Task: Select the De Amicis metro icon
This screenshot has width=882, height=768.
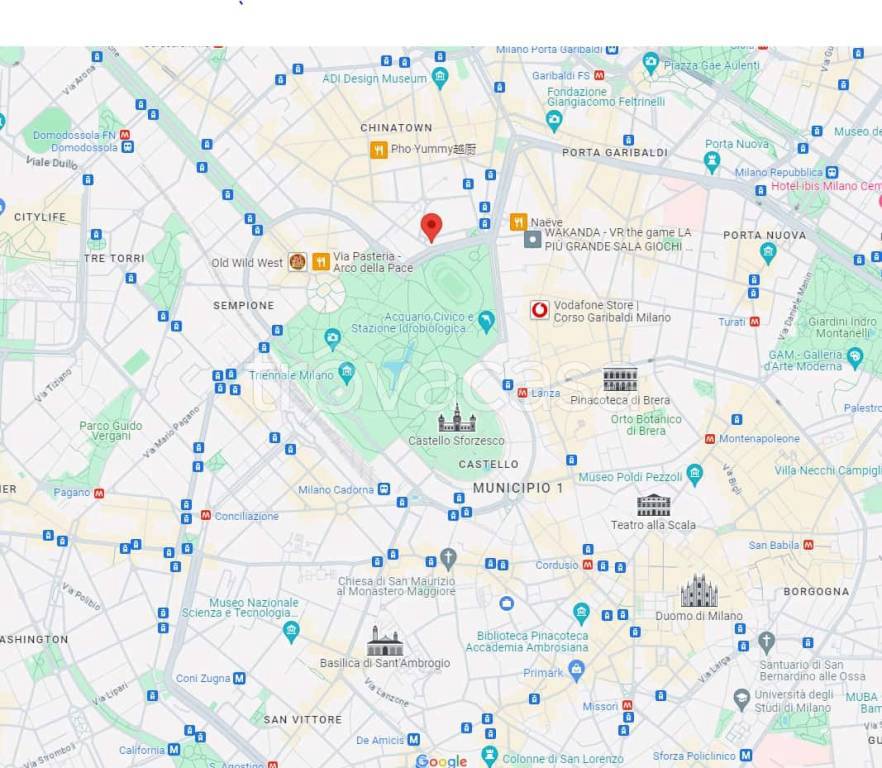Action: click(x=413, y=739)
